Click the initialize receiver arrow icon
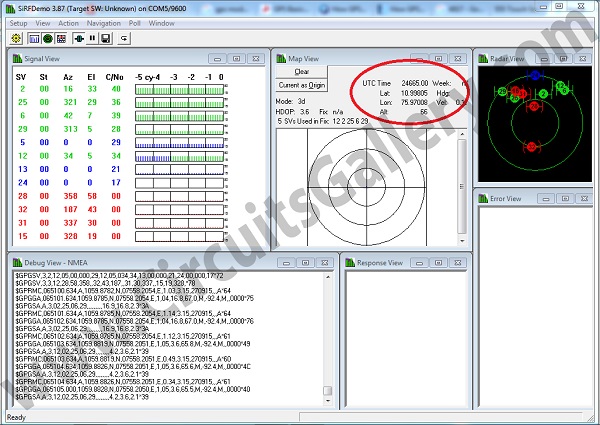600x425 pixels. coord(124,38)
